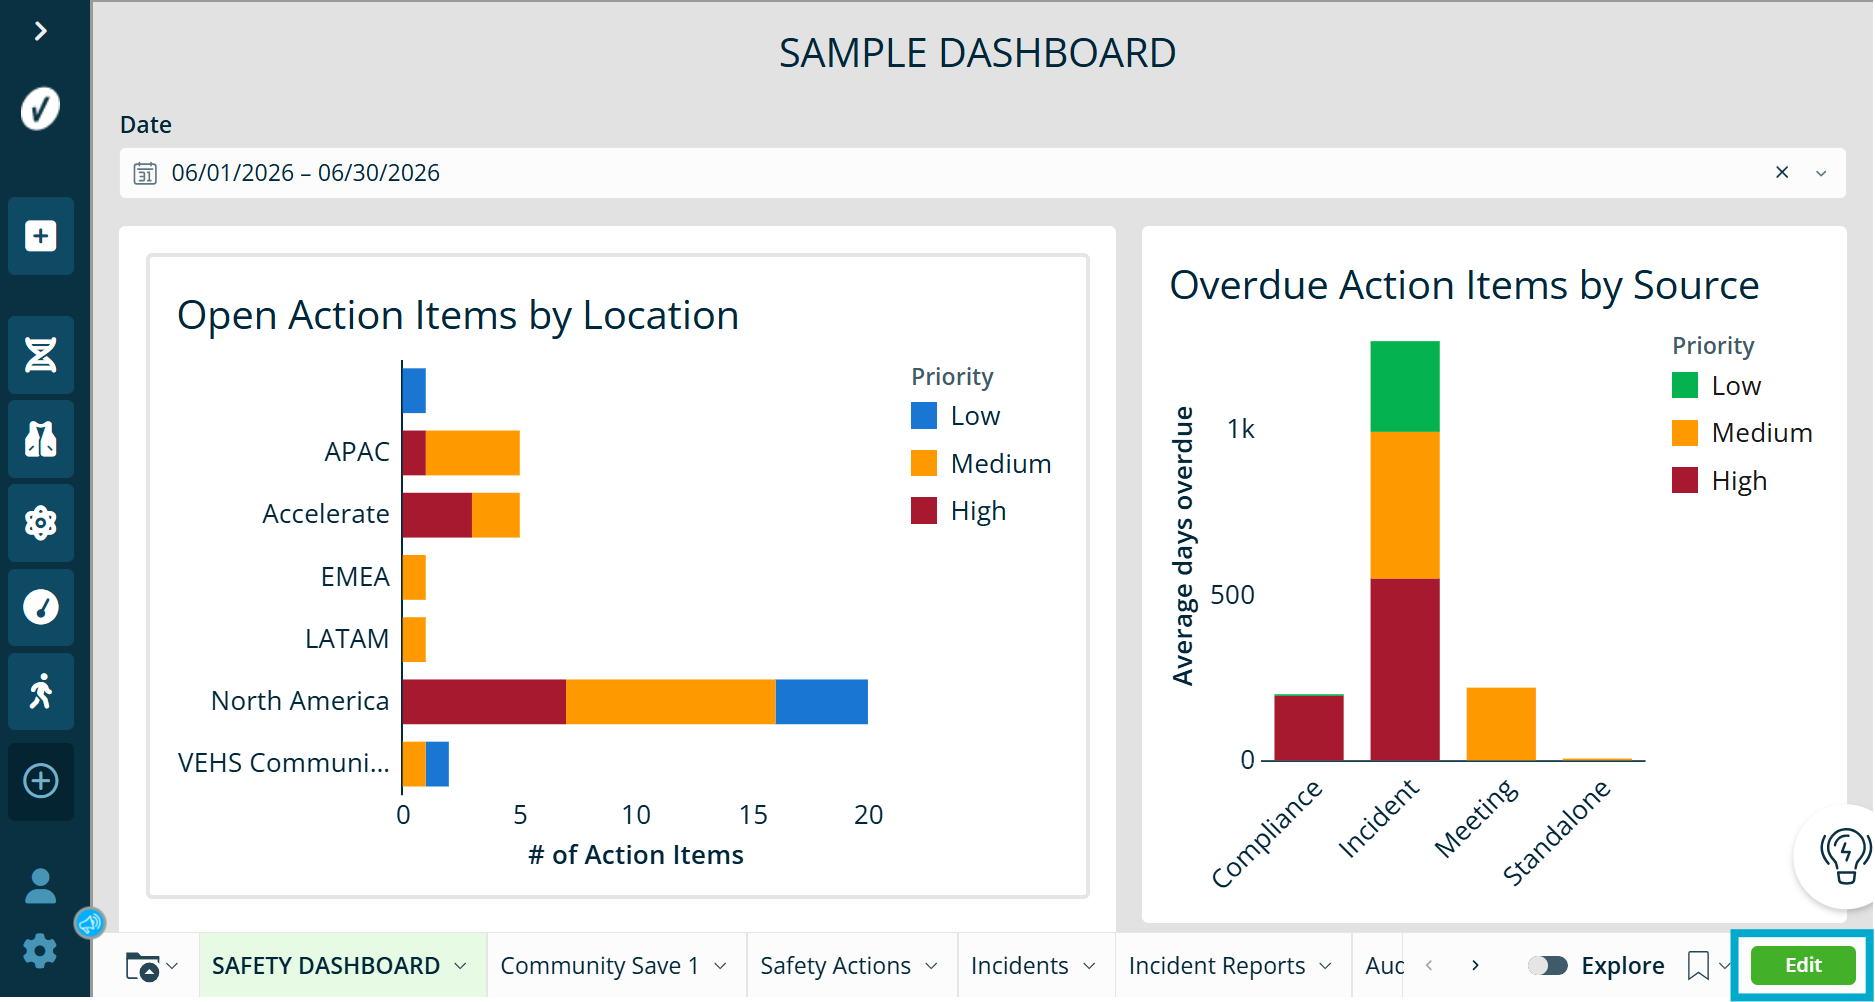Open the user profile icon
The height and width of the screenshot is (1002, 1875).
[41, 886]
